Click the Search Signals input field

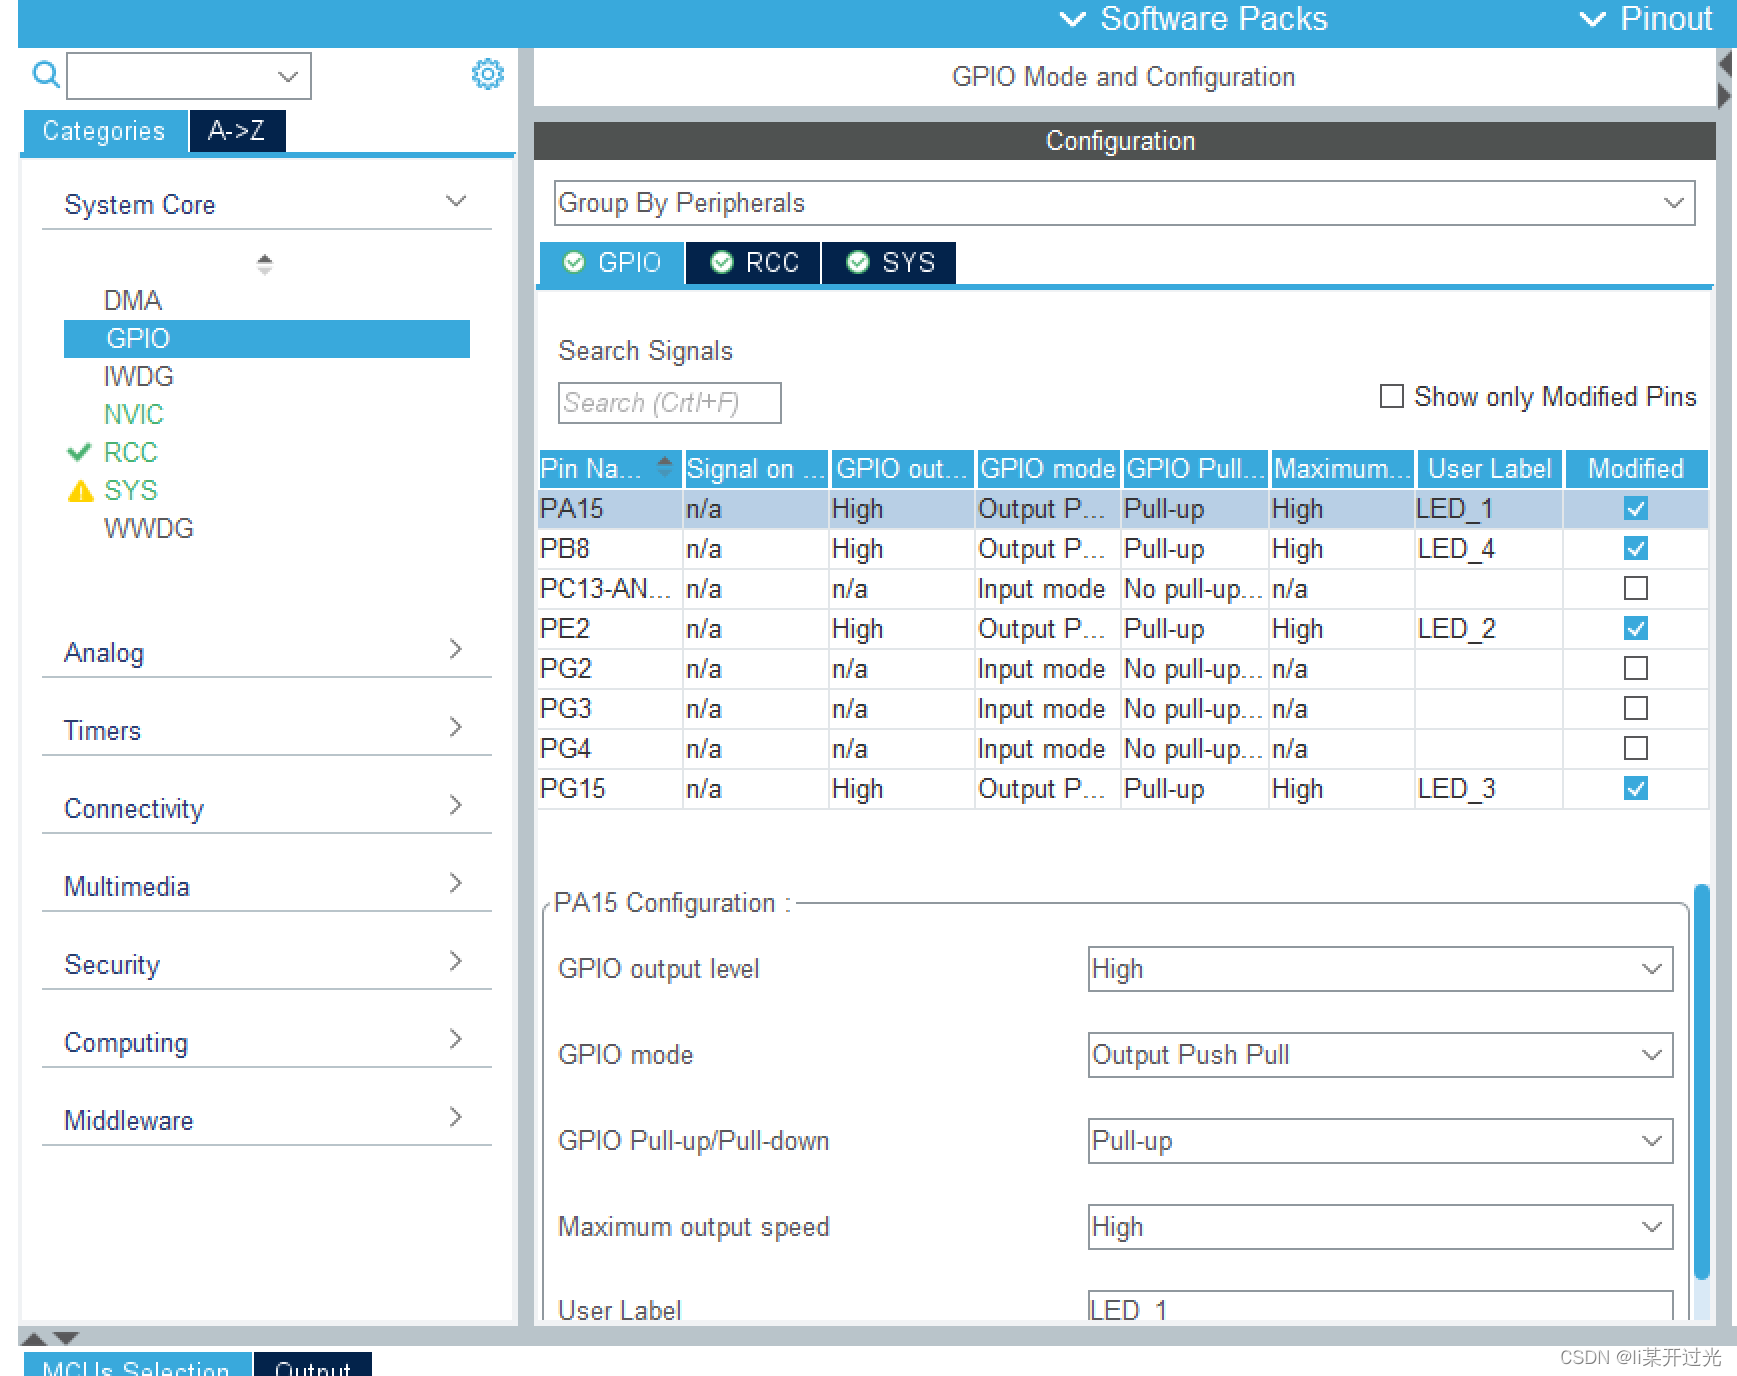tap(669, 403)
